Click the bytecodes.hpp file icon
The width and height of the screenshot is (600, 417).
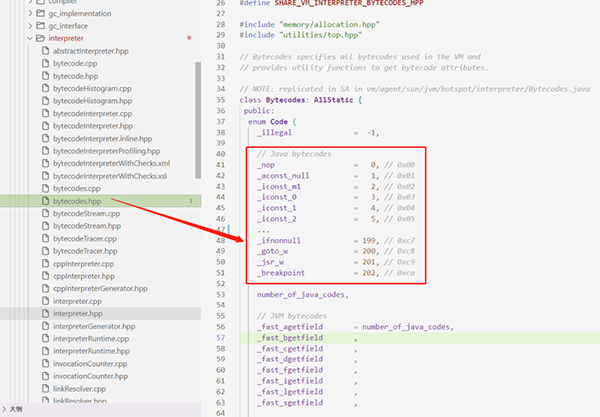click(46, 201)
